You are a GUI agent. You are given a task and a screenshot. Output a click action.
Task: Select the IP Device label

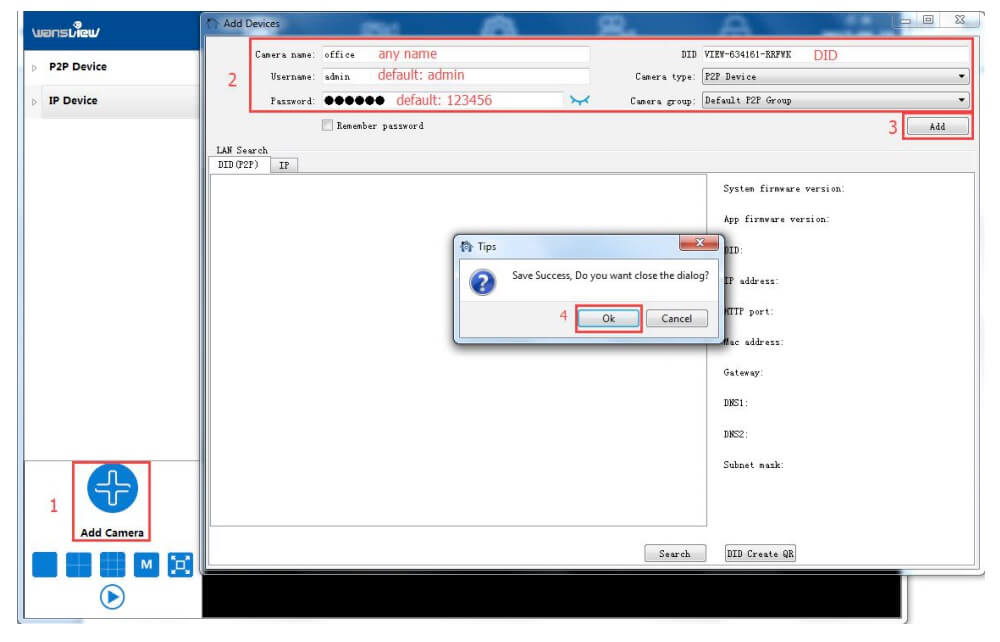(x=73, y=100)
